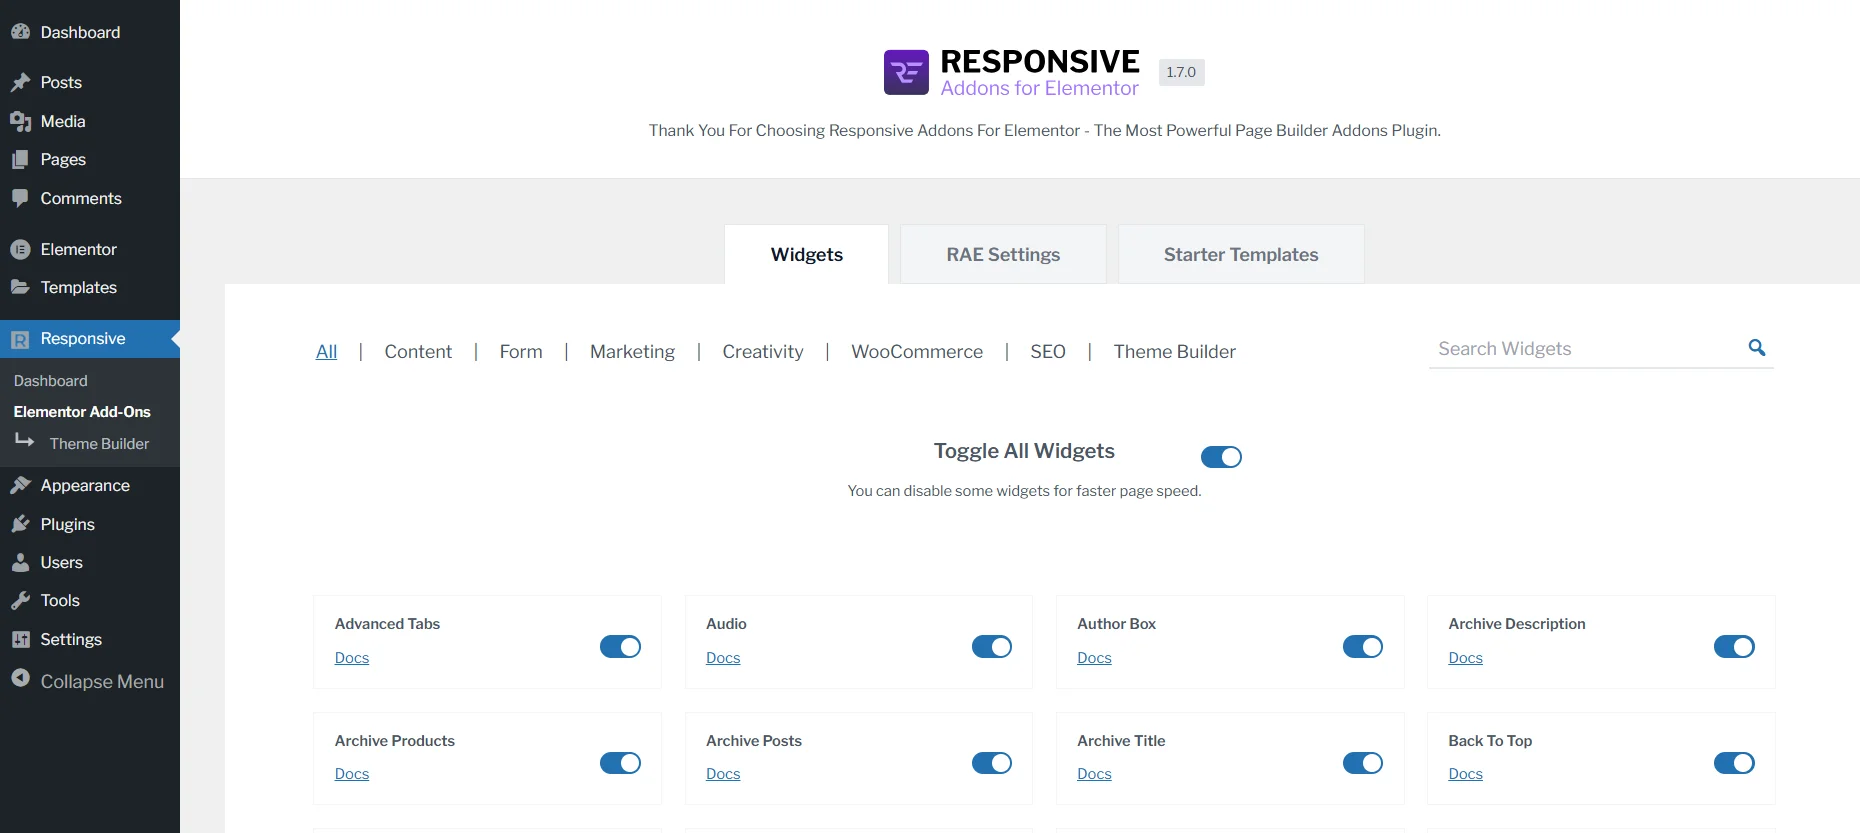Open the Starter Templates tab

tap(1241, 254)
